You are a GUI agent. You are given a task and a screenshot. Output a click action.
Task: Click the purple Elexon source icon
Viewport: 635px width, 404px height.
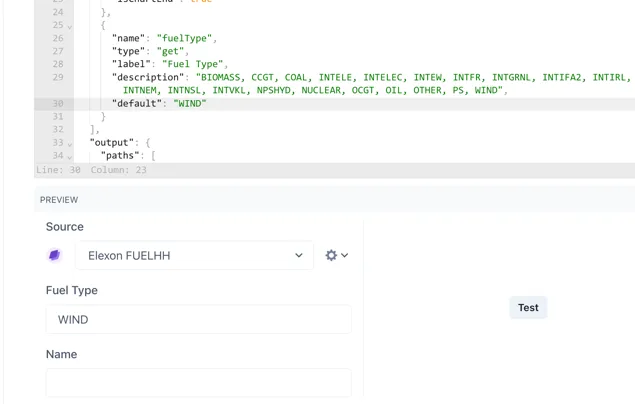click(55, 255)
